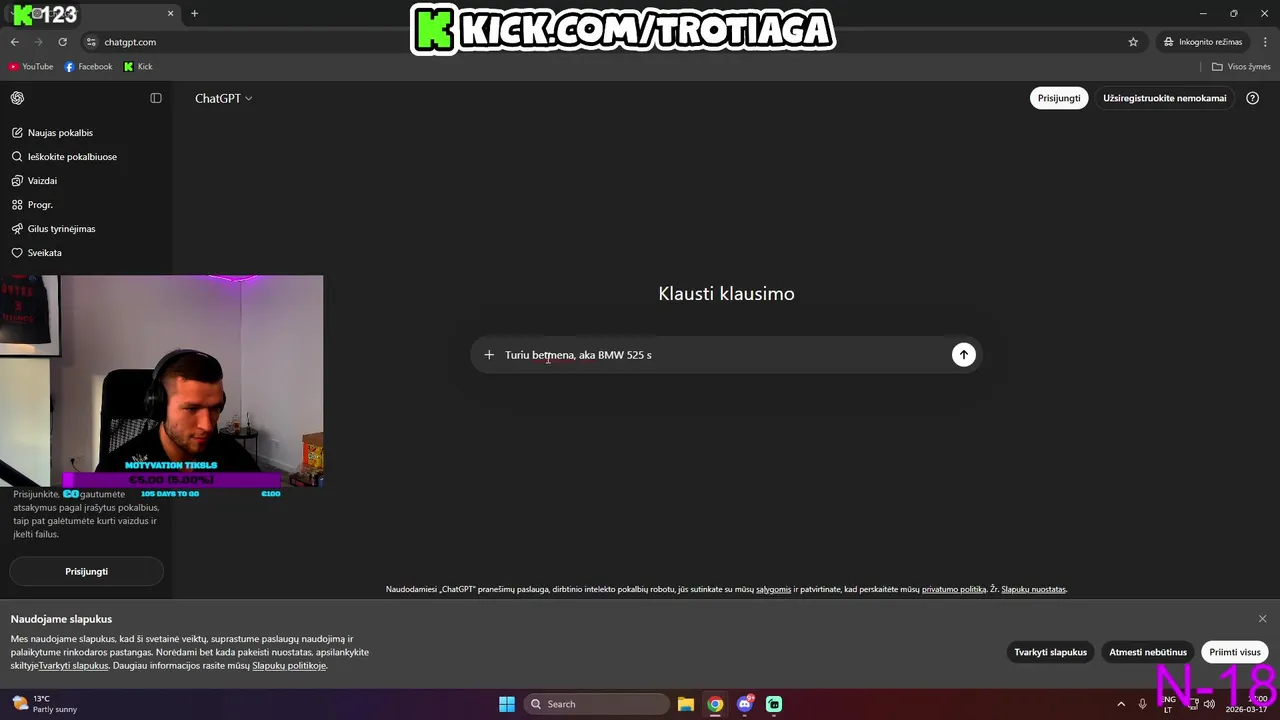Open the Vaizdai section
Image resolution: width=1280 pixels, height=720 pixels.
coord(86,181)
